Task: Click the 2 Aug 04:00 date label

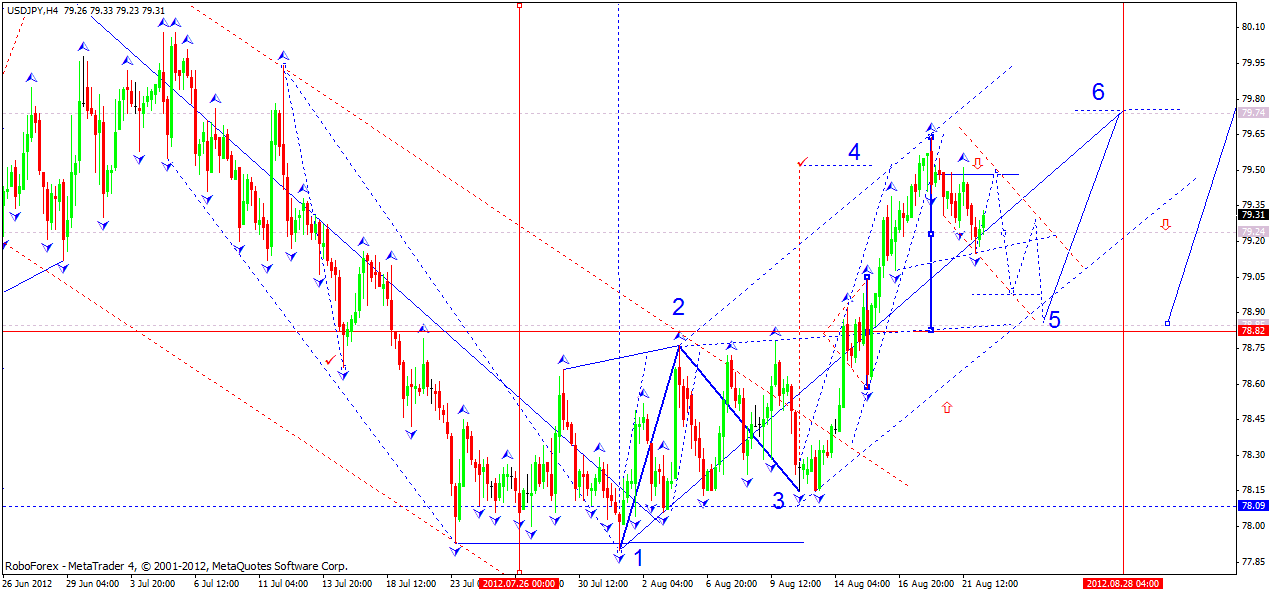Action: 665,583
